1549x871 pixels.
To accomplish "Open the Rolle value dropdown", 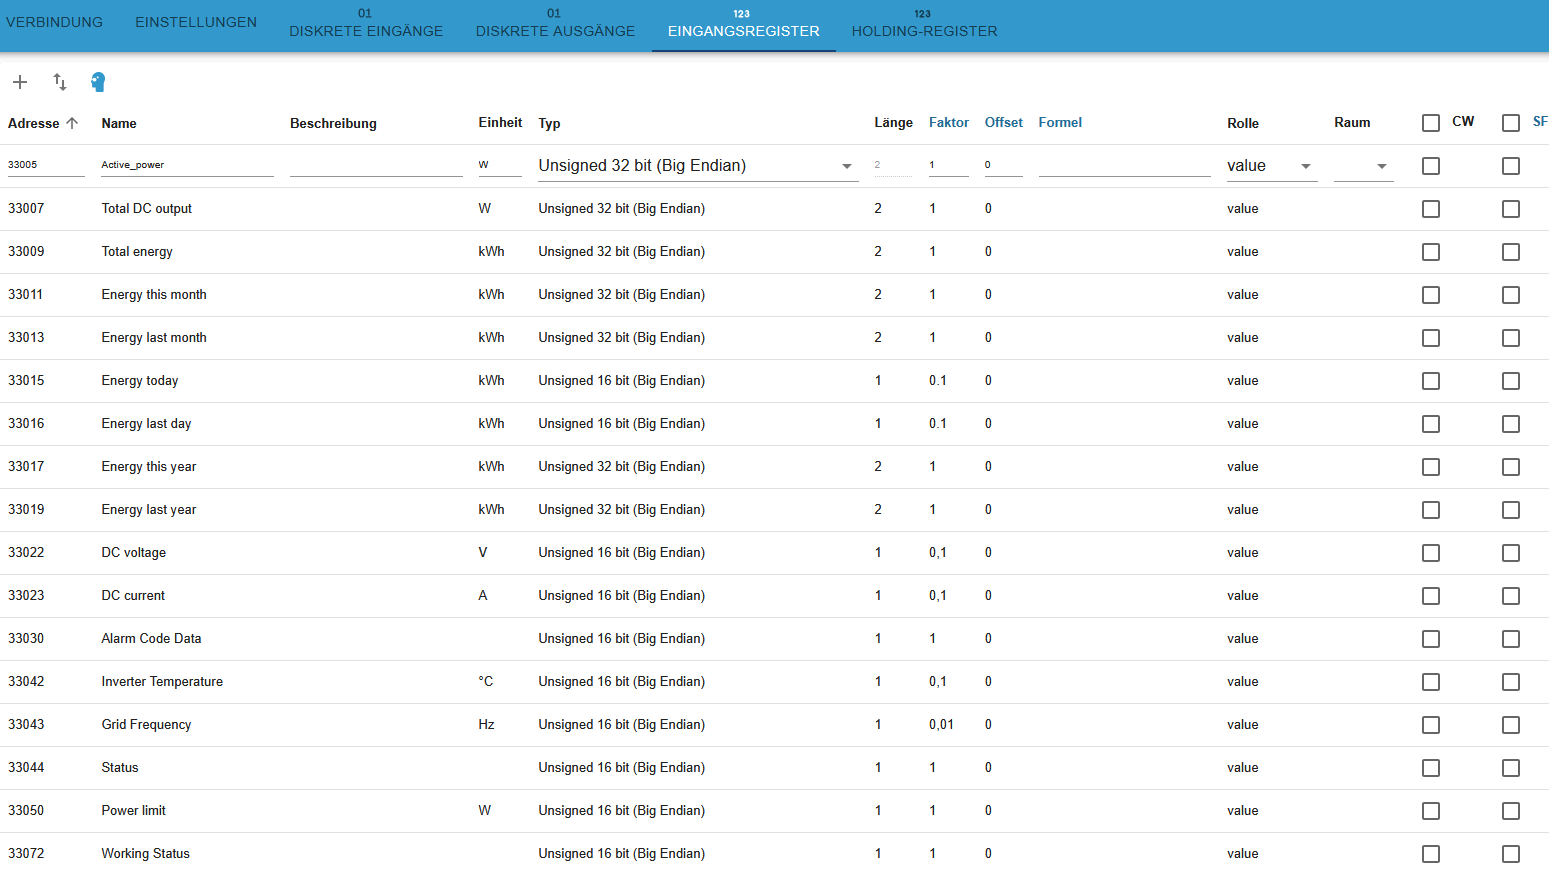I will point(1272,166).
